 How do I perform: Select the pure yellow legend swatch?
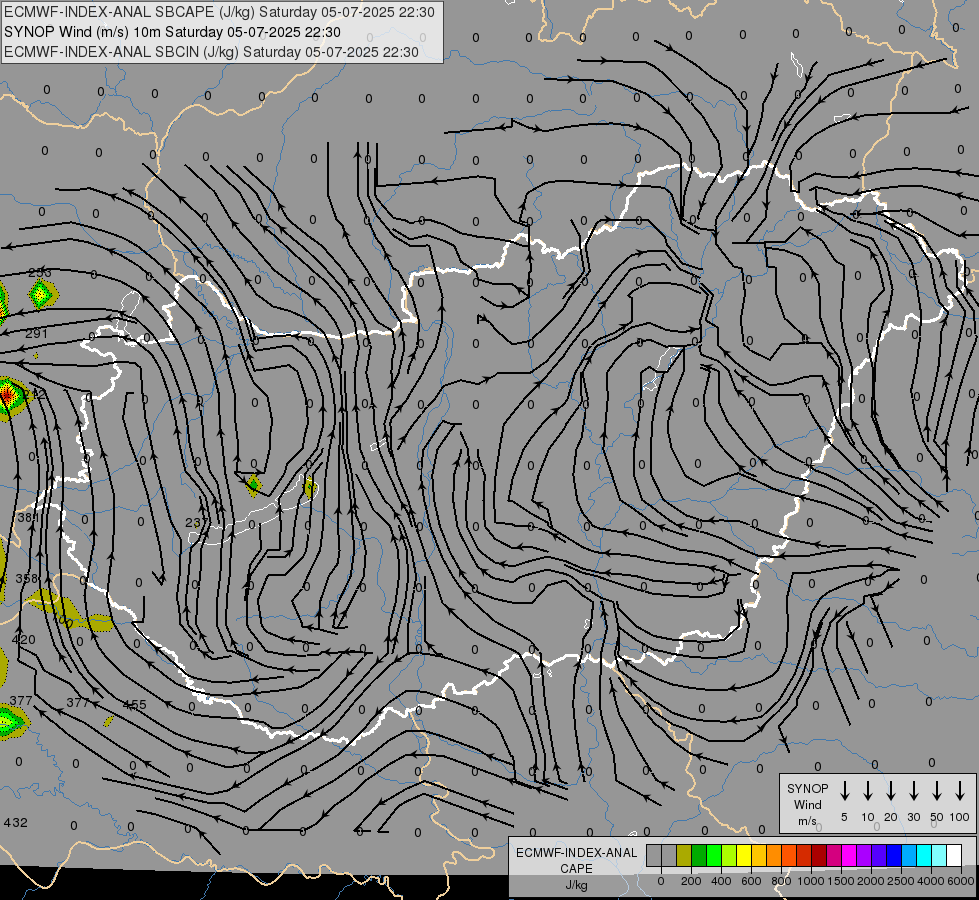pos(744,855)
